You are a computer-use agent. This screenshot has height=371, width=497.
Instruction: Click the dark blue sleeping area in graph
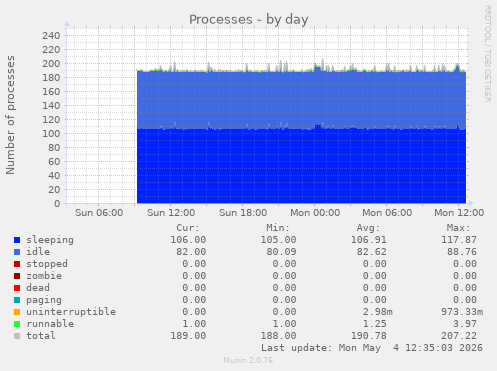click(x=301, y=167)
